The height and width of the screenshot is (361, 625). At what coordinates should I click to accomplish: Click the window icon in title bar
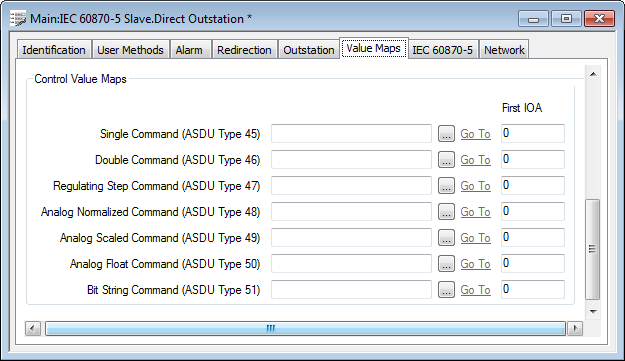[18, 19]
